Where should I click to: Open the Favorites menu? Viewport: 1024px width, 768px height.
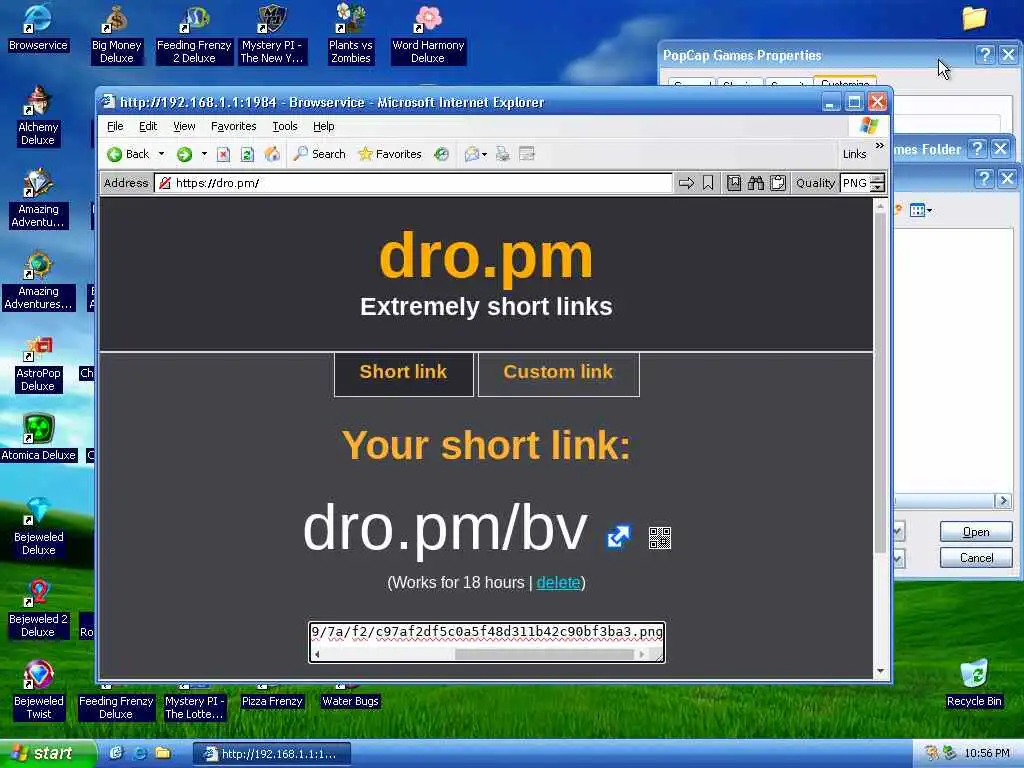(x=233, y=126)
